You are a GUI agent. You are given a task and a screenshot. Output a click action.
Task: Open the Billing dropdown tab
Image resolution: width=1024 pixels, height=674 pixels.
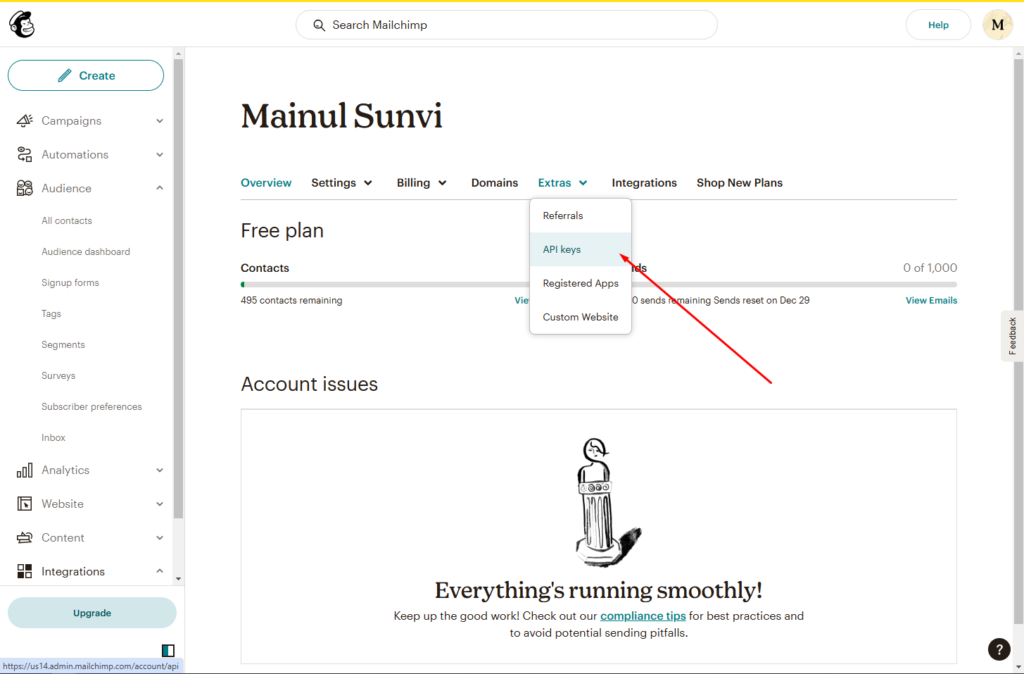[421, 183]
